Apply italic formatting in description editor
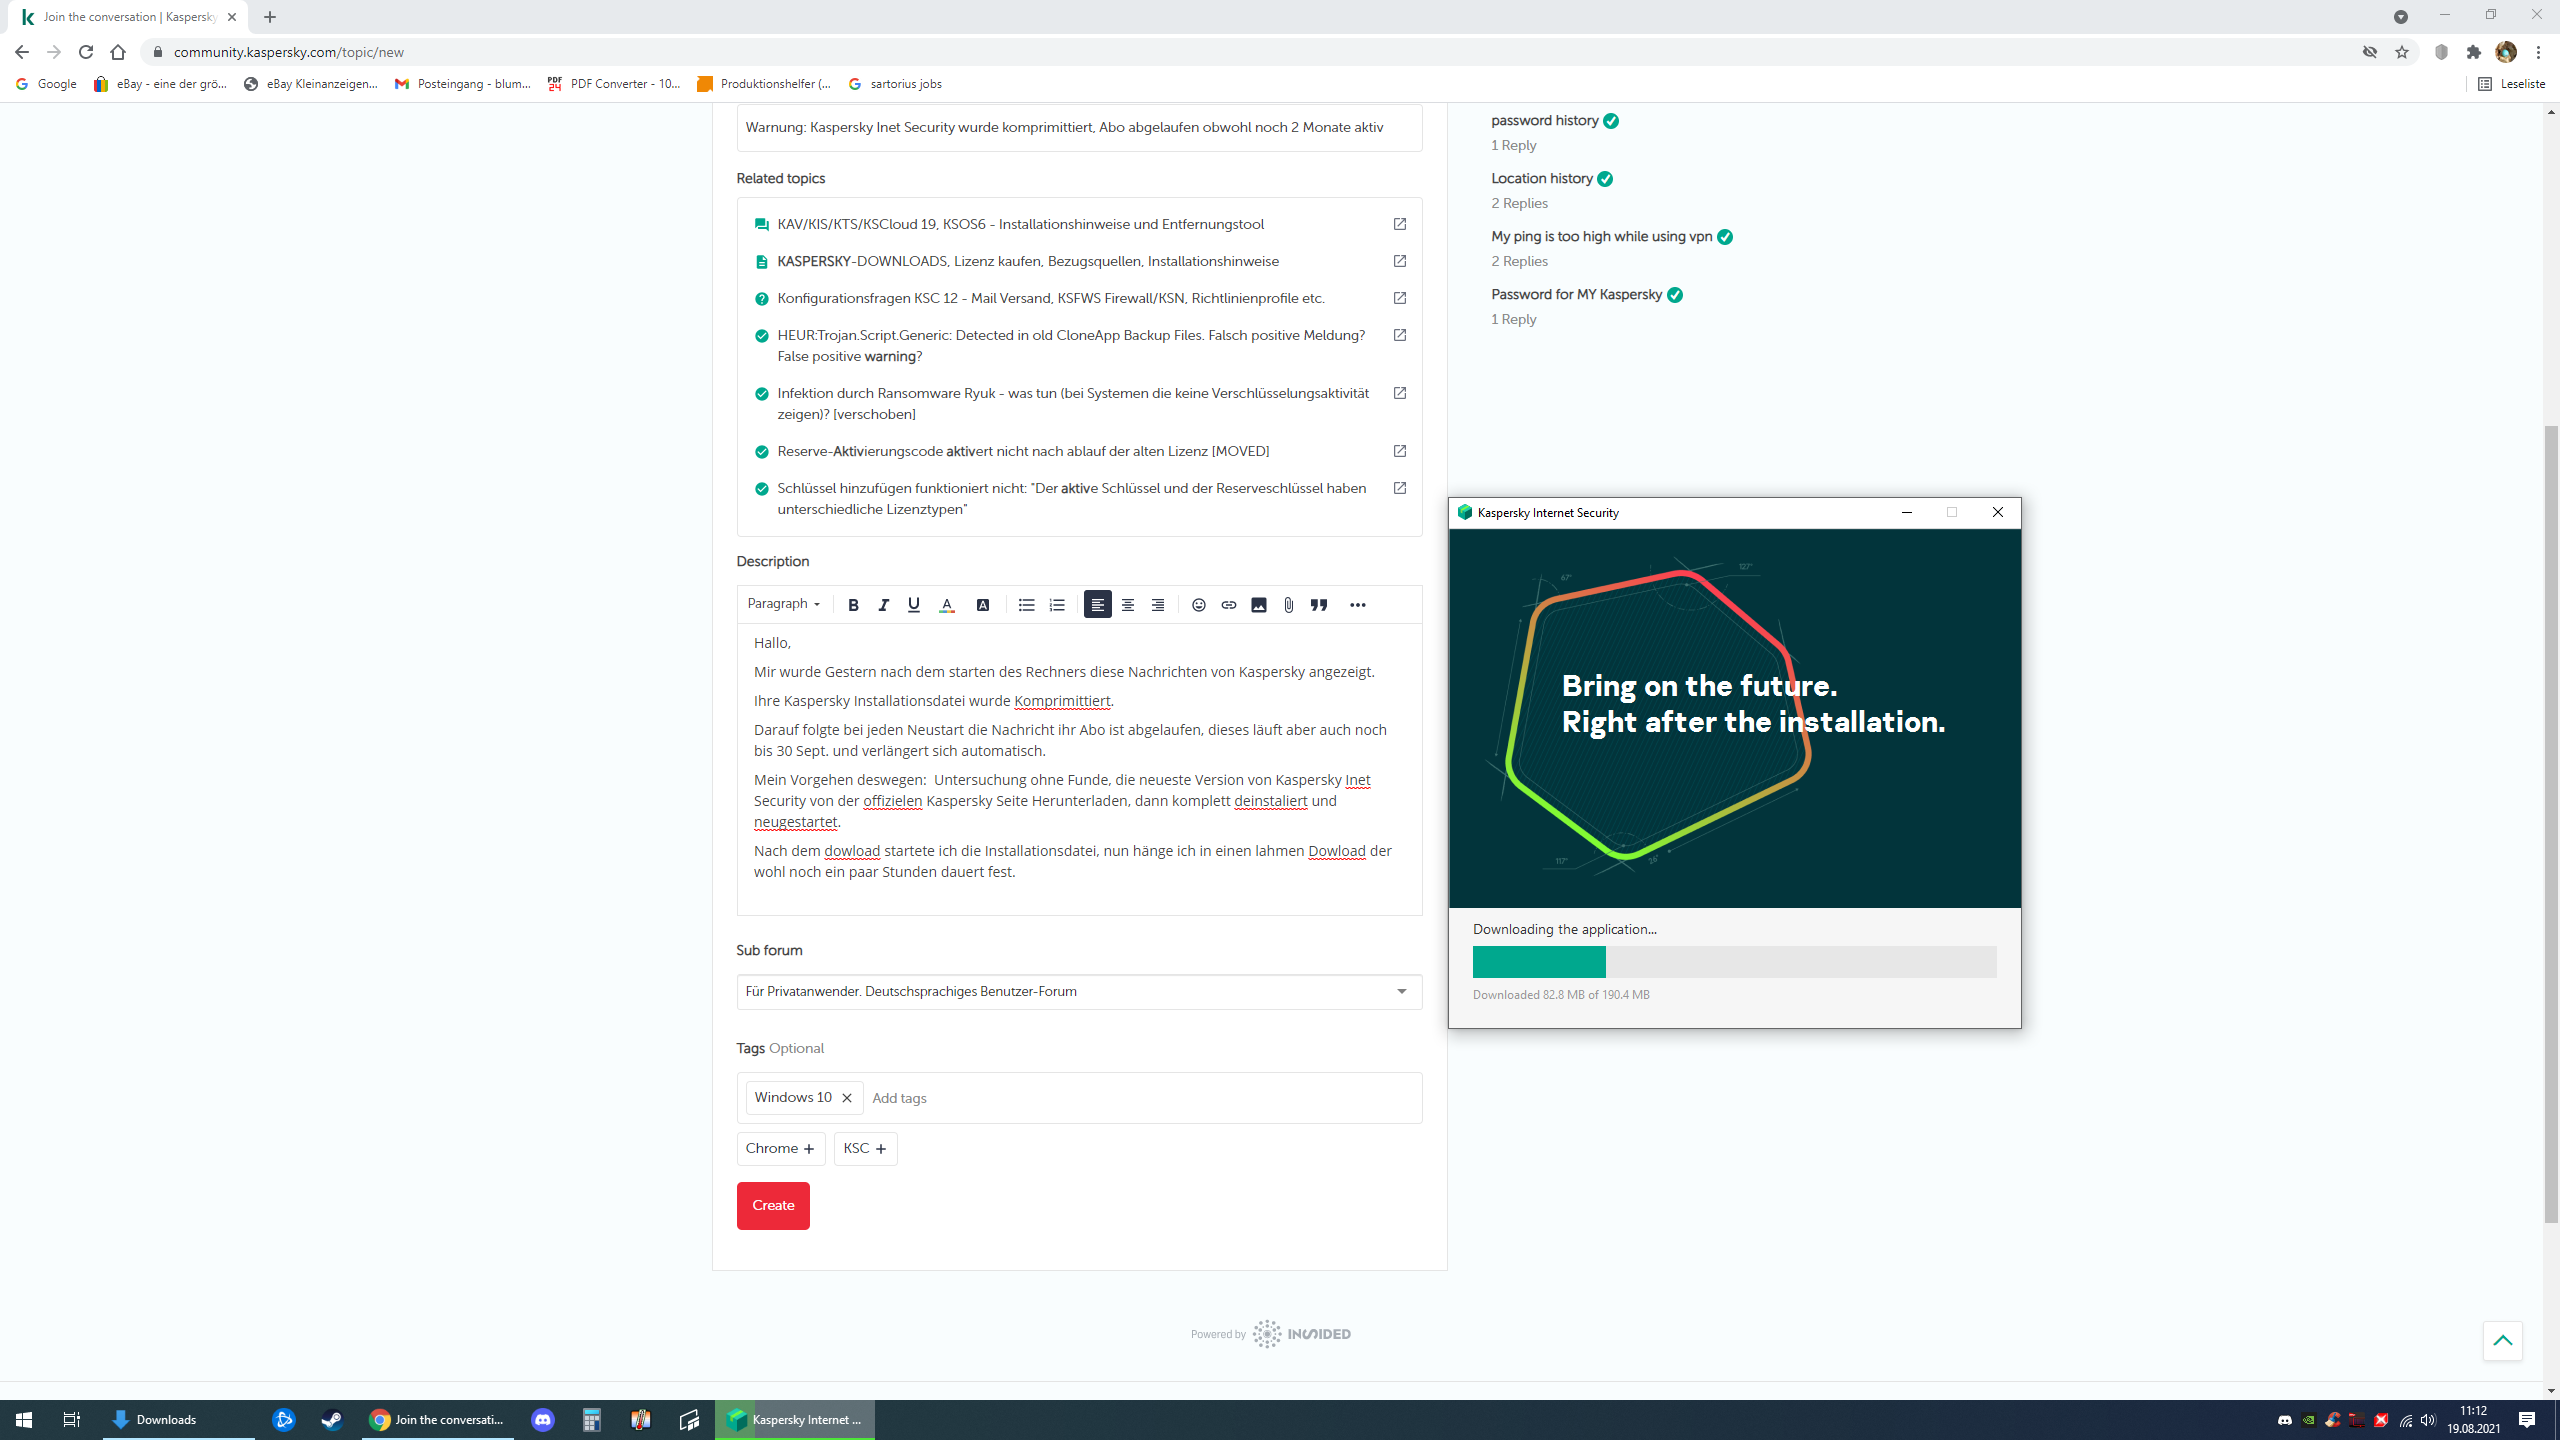 [883, 605]
